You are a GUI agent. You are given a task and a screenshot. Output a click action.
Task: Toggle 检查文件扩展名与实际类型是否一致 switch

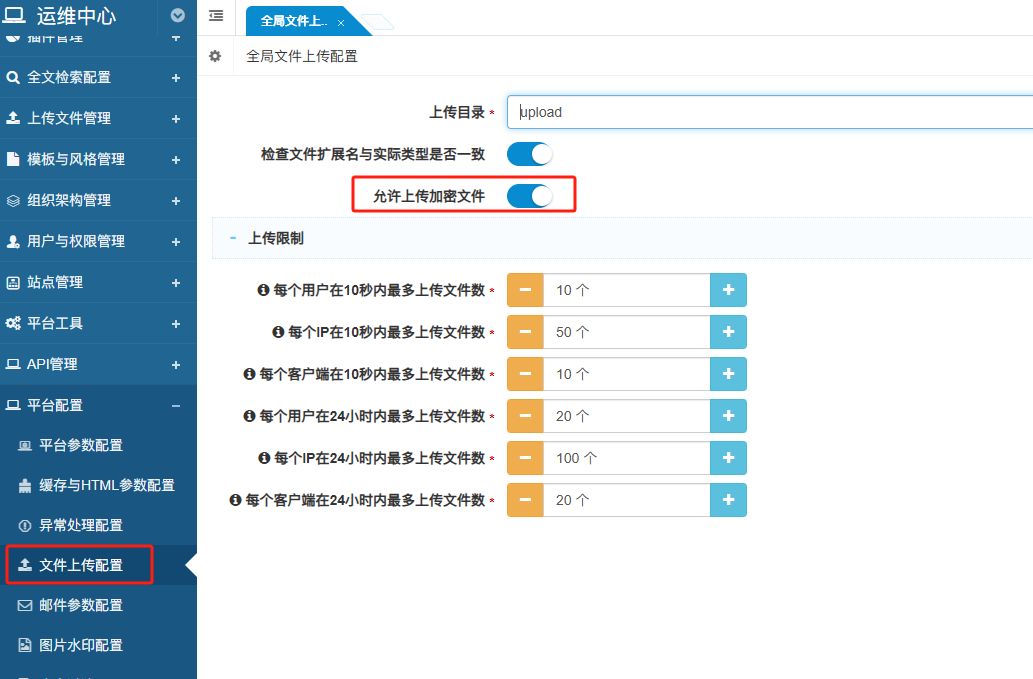click(x=529, y=154)
